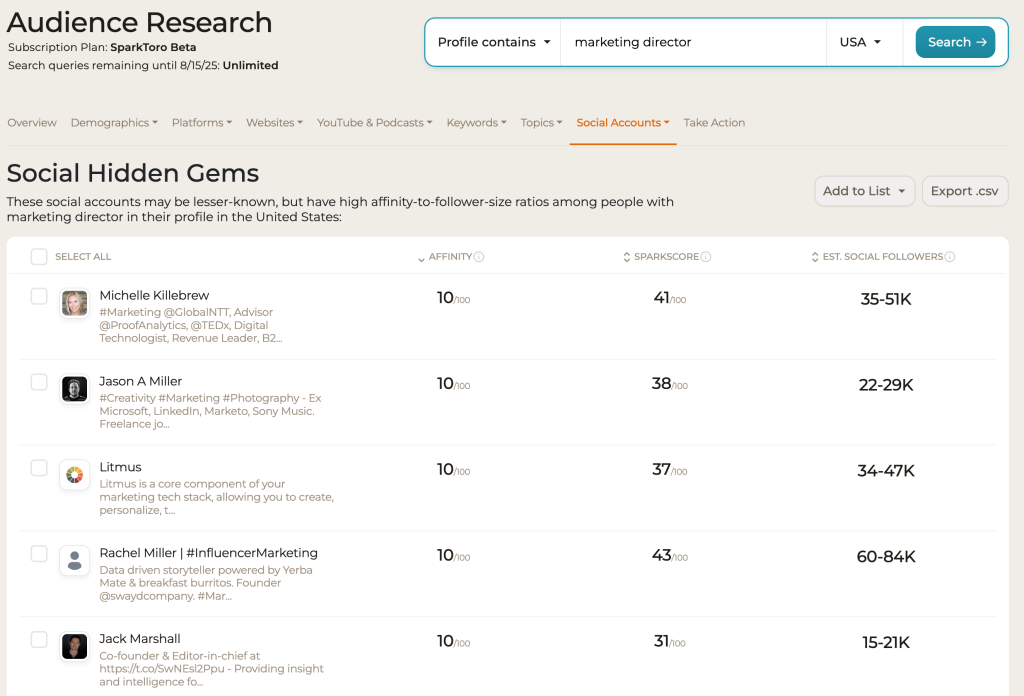Click Jack Marshall's SparkScore 31
This screenshot has width=1024, height=696.
coord(669,641)
